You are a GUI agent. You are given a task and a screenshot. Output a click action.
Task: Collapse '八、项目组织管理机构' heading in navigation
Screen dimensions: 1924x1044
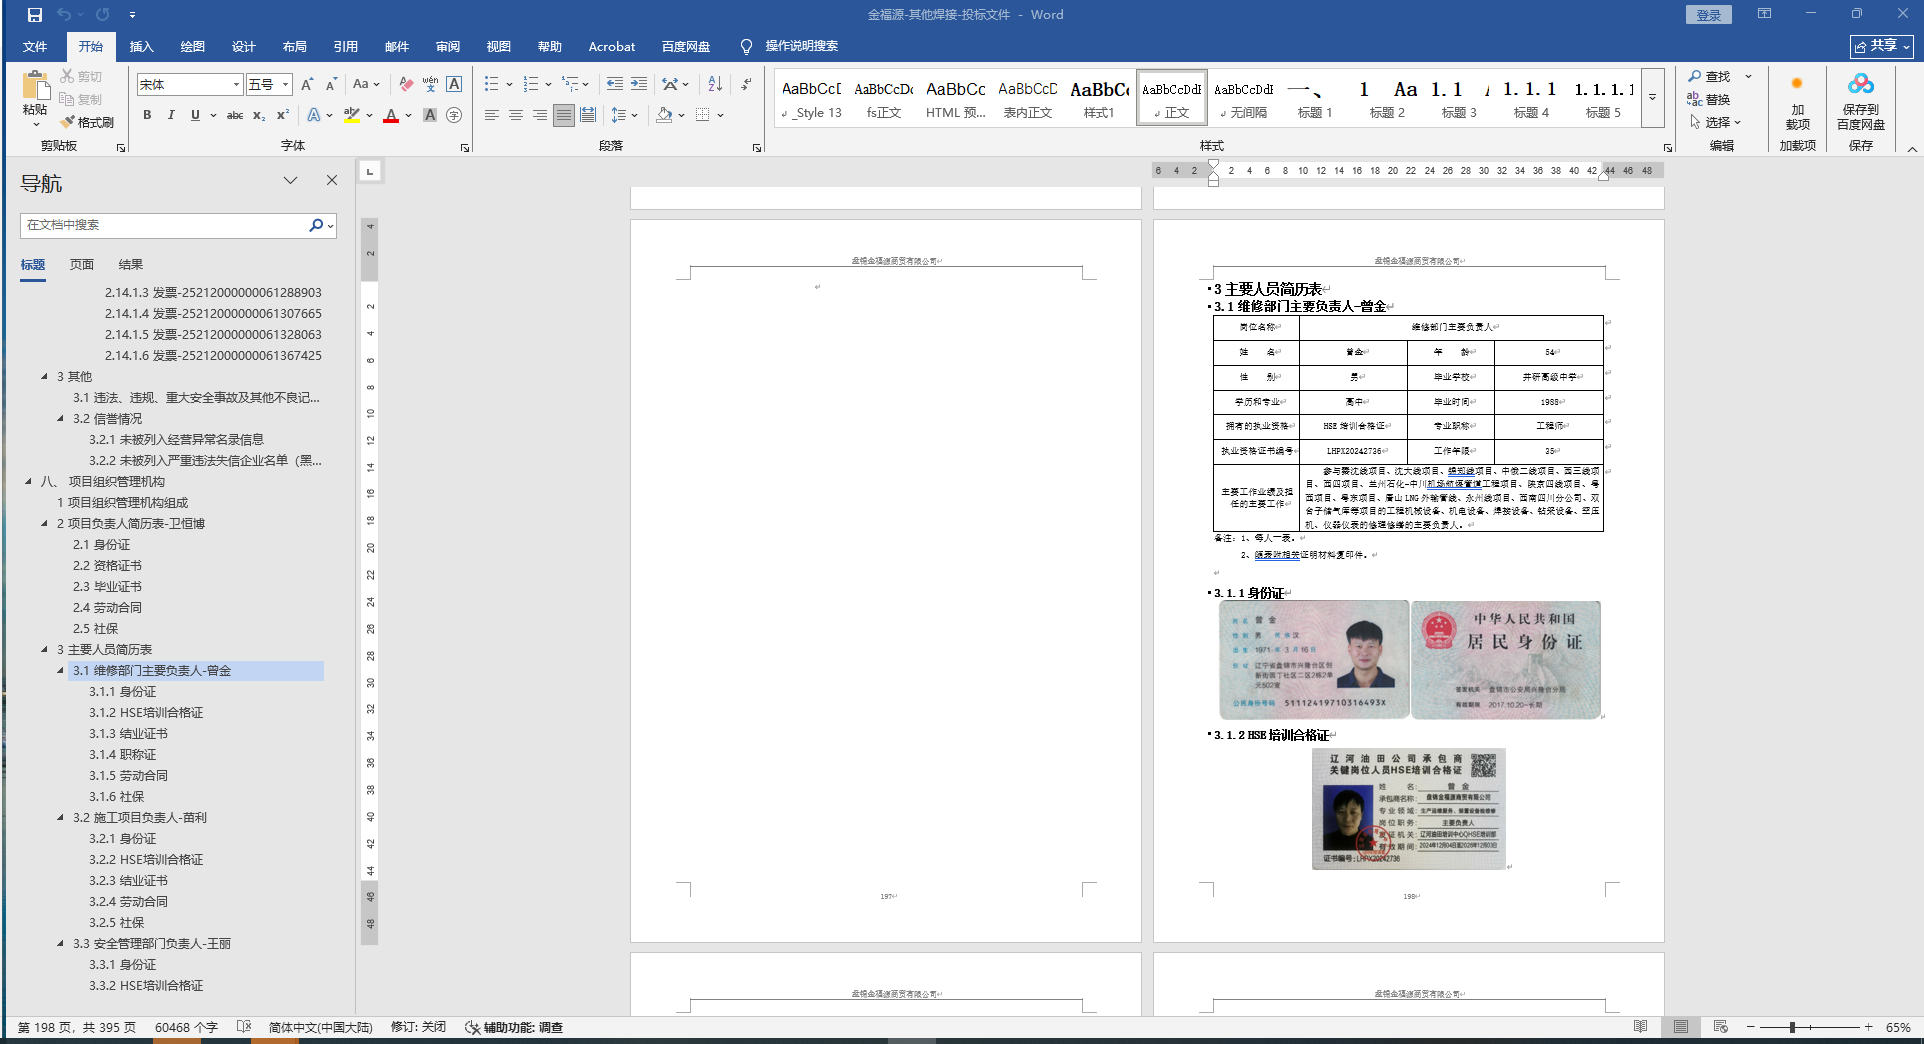(x=28, y=482)
